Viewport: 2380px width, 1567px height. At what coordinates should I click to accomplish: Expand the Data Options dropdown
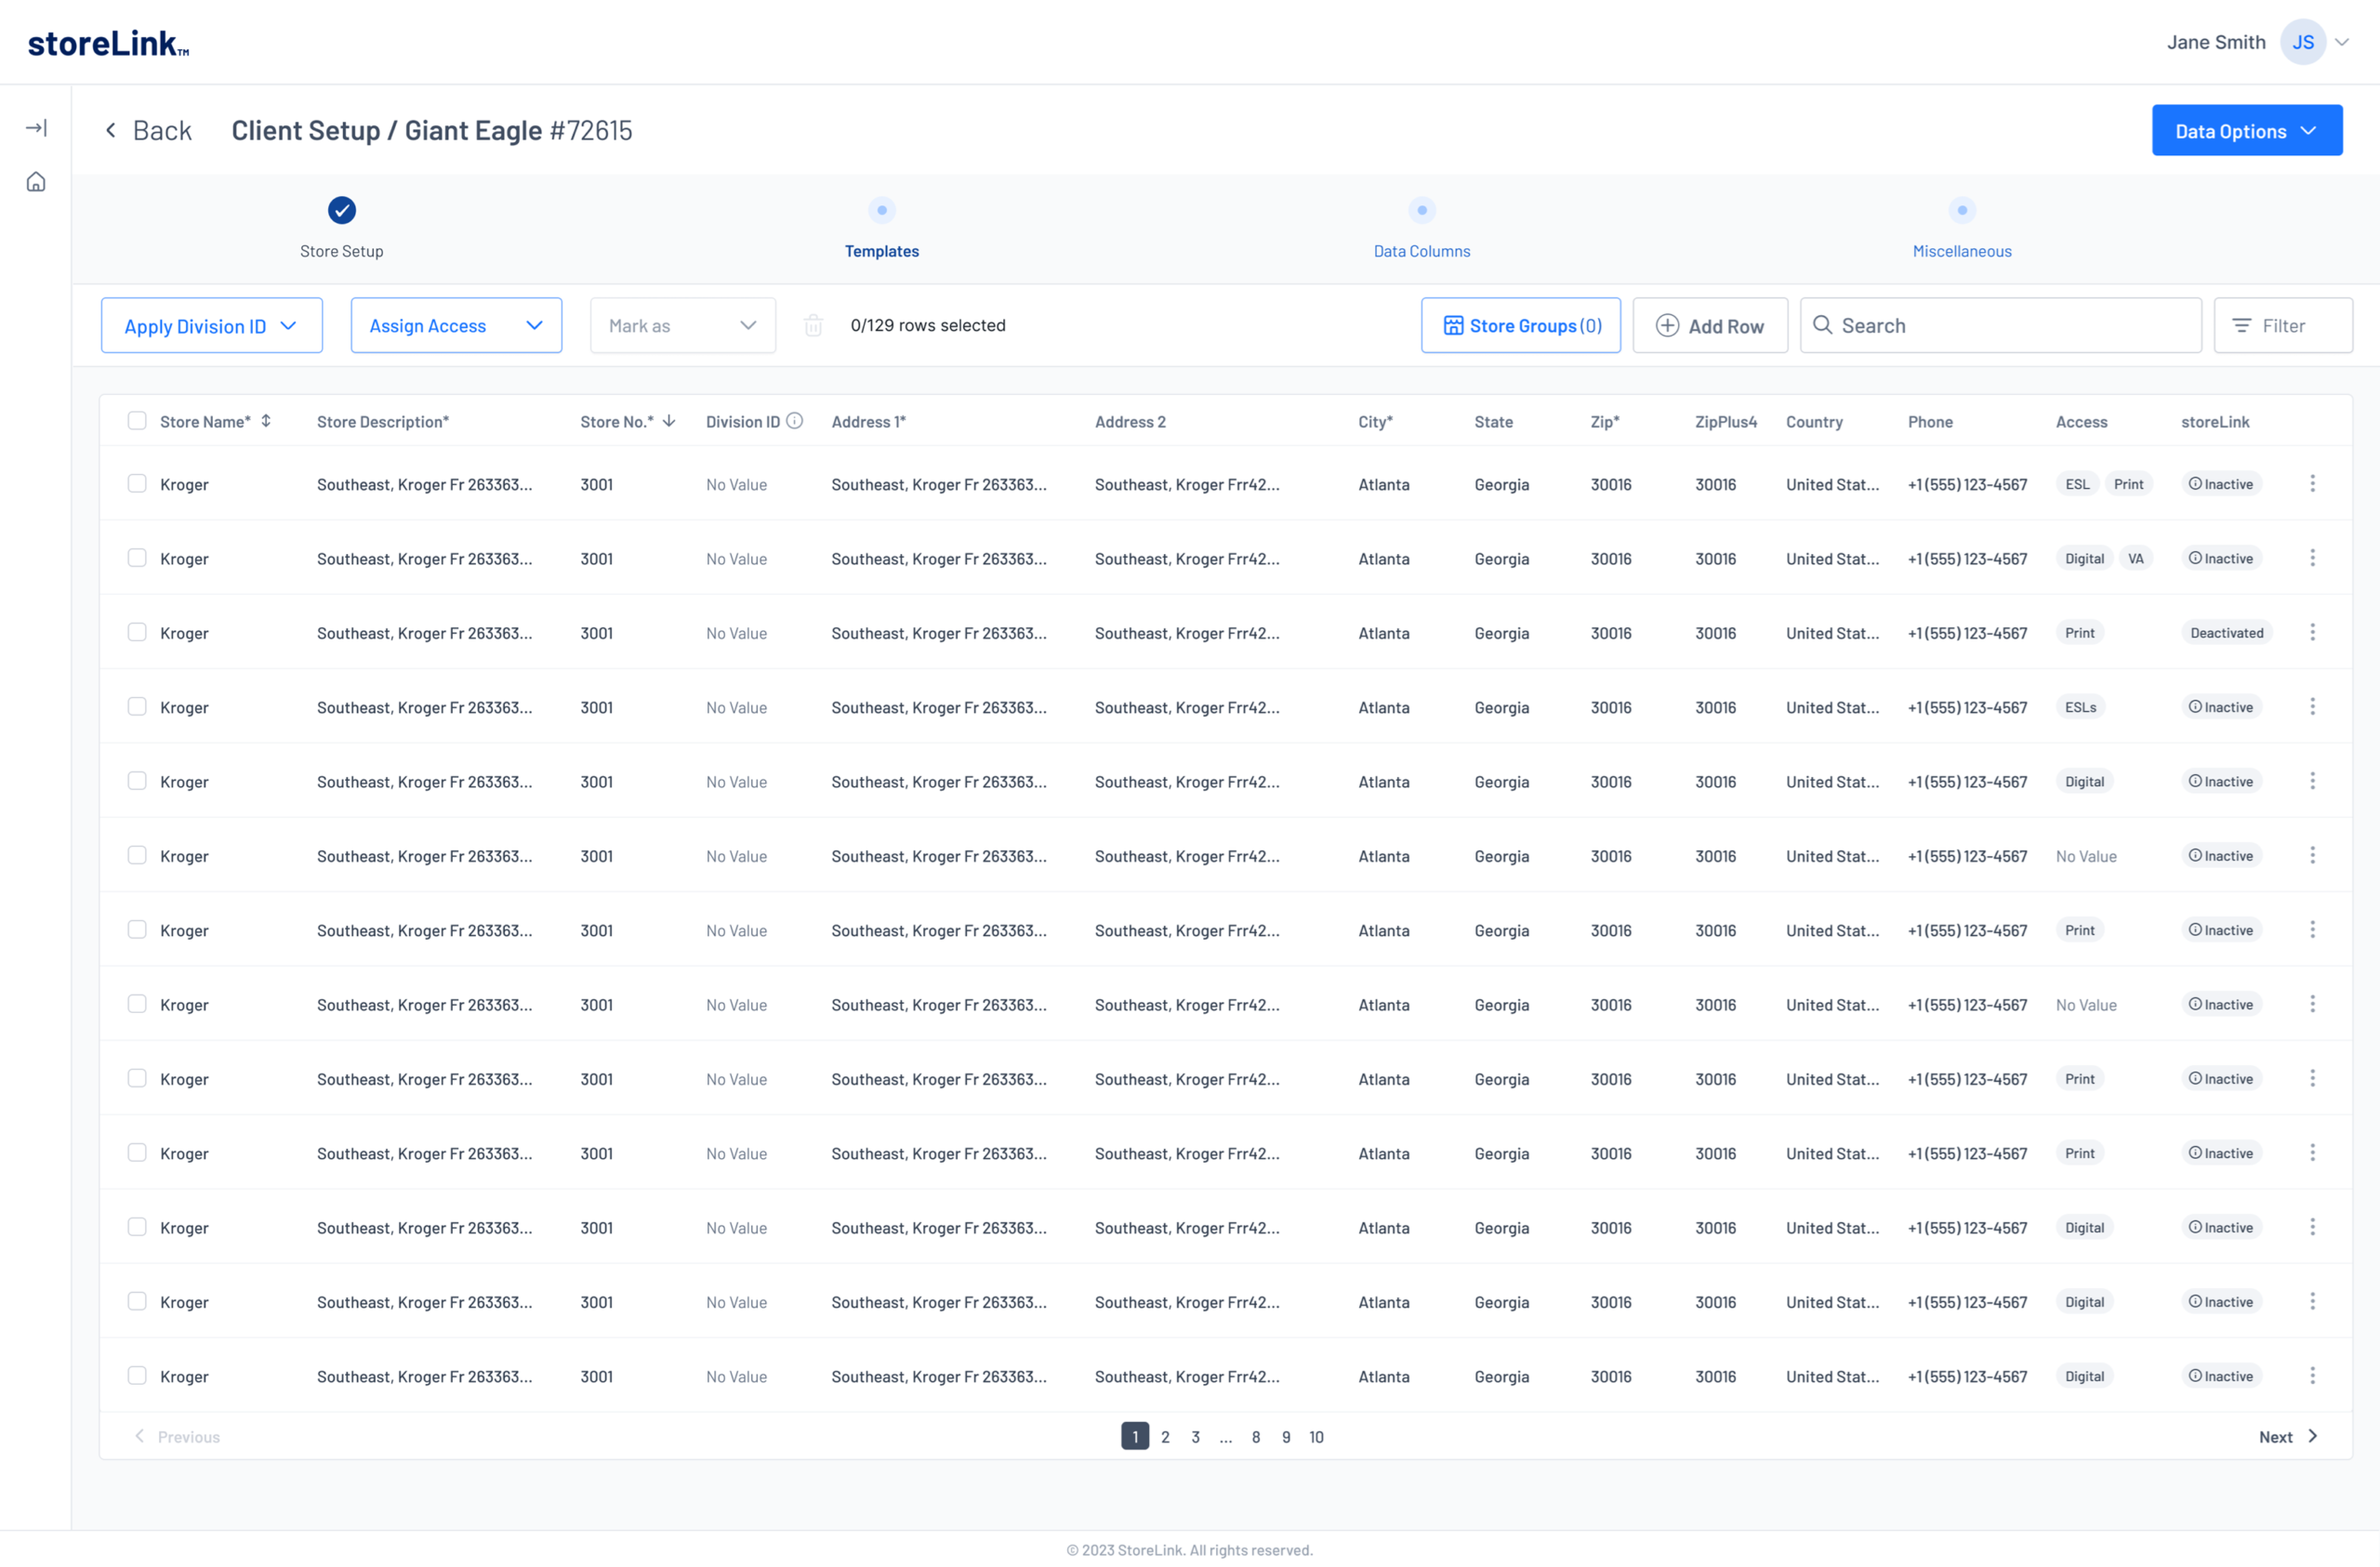pyautogui.click(x=2246, y=131)
